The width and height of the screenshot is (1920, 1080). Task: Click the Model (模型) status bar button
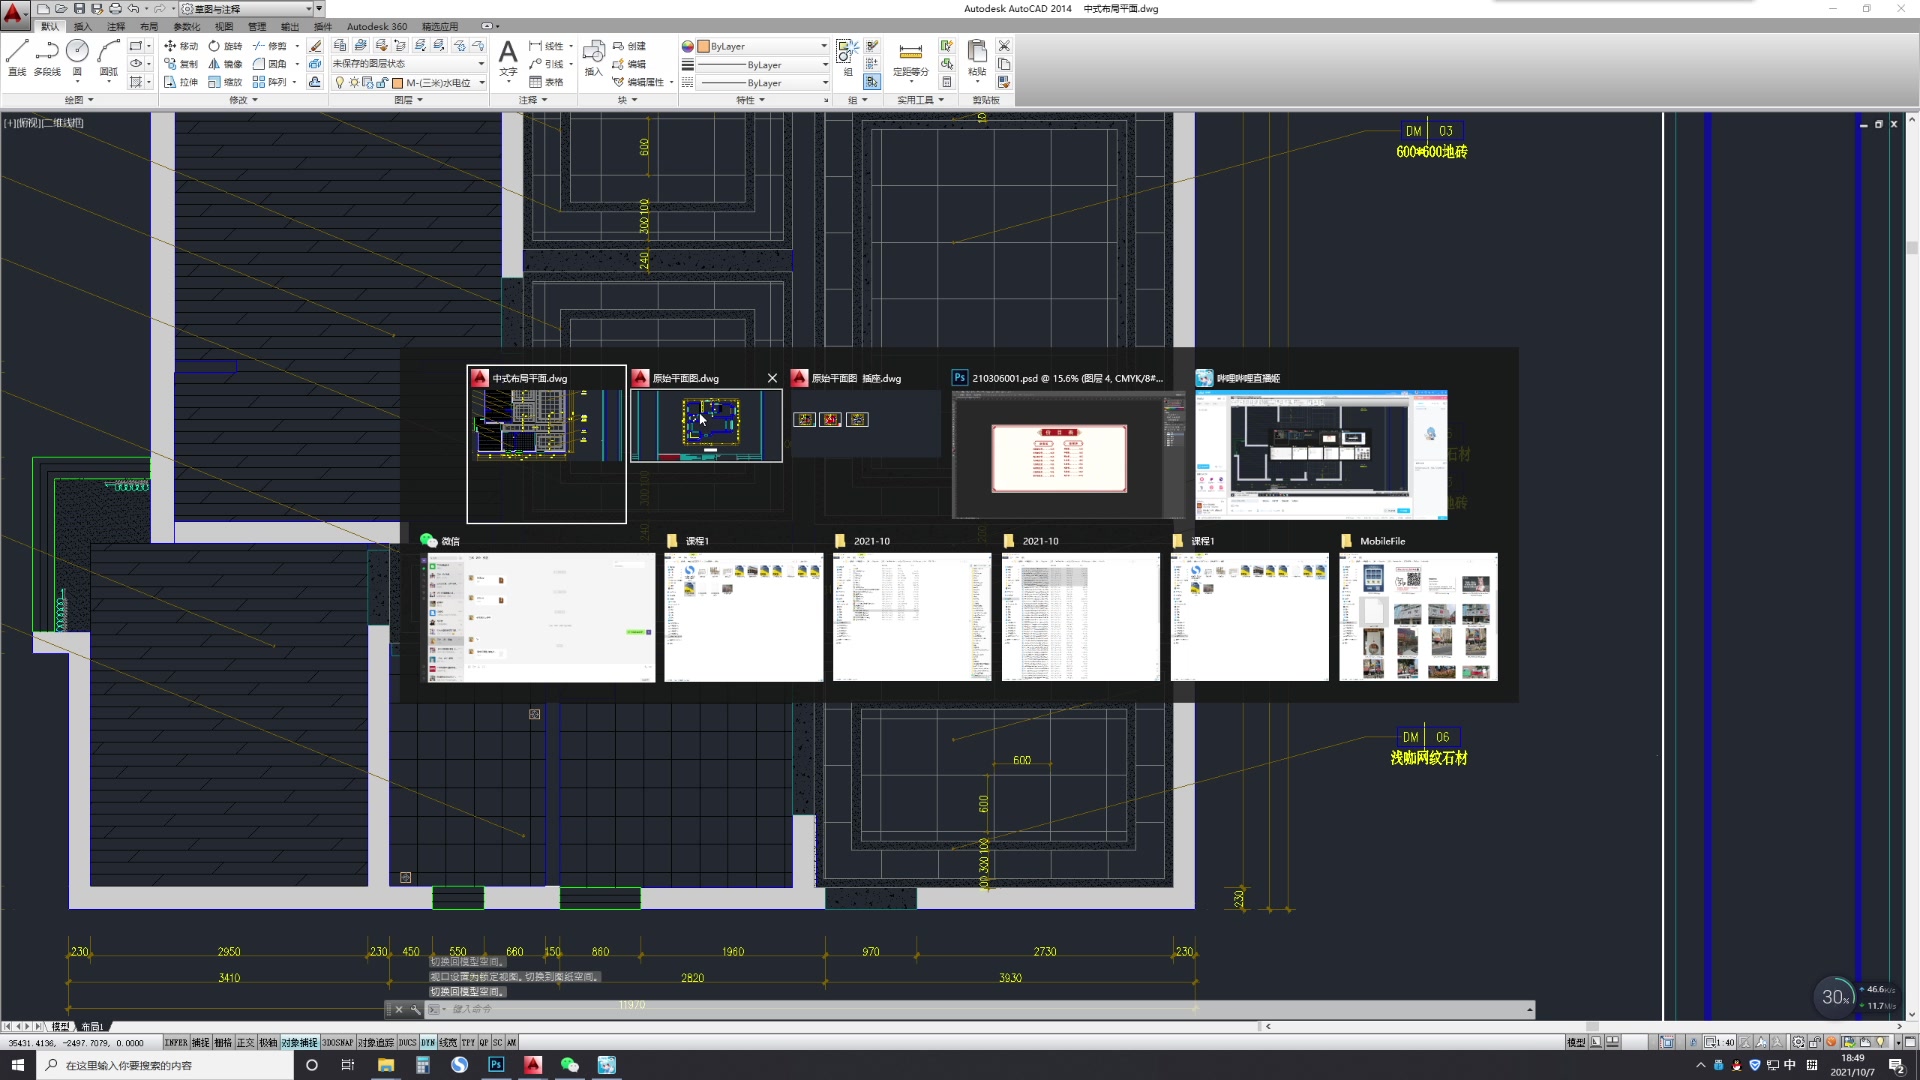1577,1042
